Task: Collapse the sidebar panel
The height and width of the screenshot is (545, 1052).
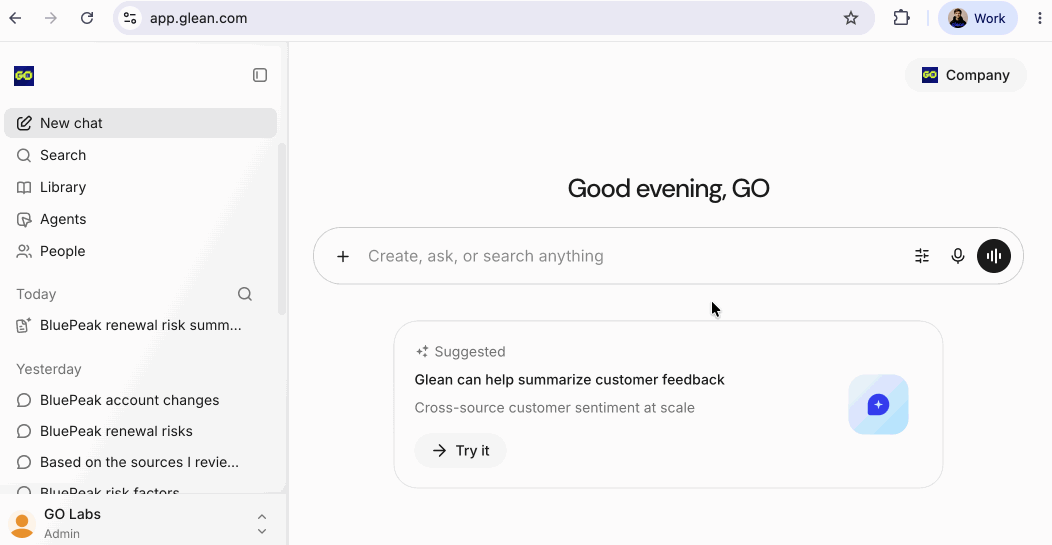Action: click(x=260, y=75)
